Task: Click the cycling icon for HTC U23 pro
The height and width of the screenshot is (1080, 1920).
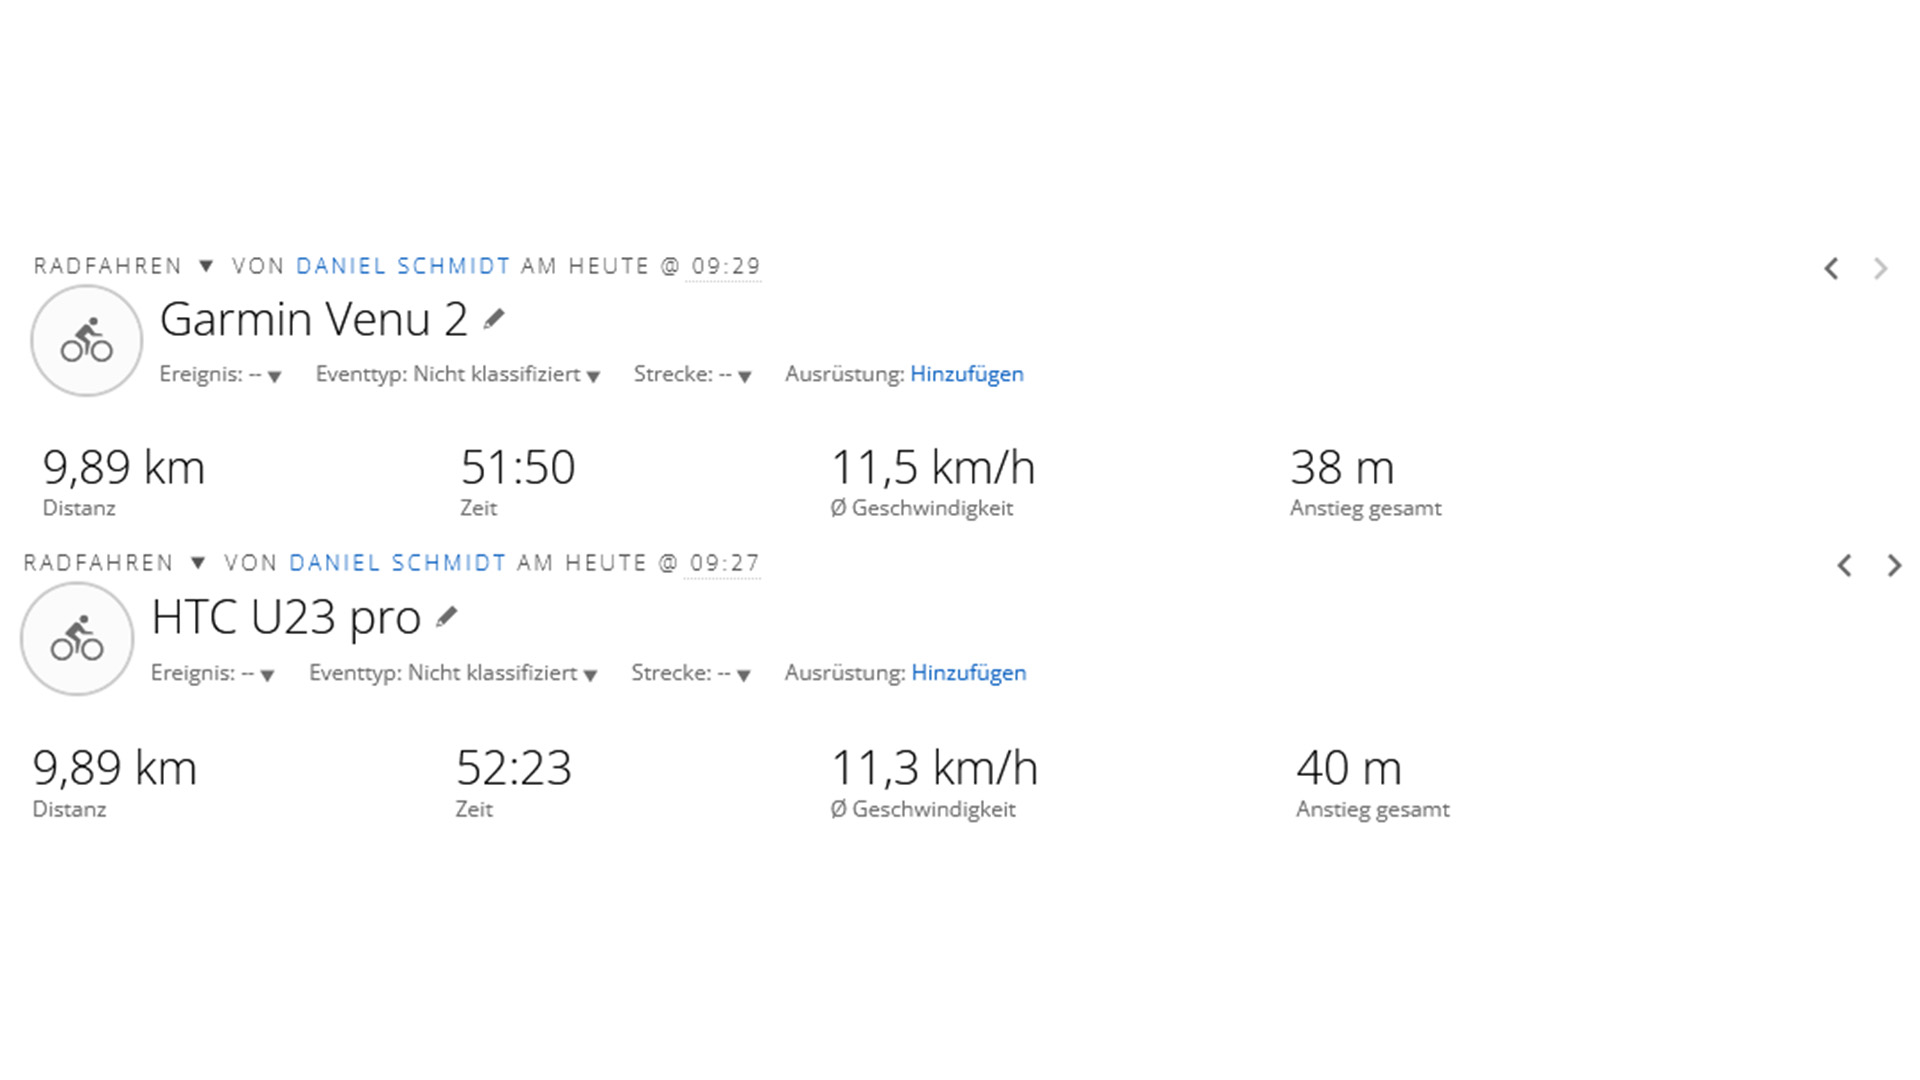Action: (77, 639)
